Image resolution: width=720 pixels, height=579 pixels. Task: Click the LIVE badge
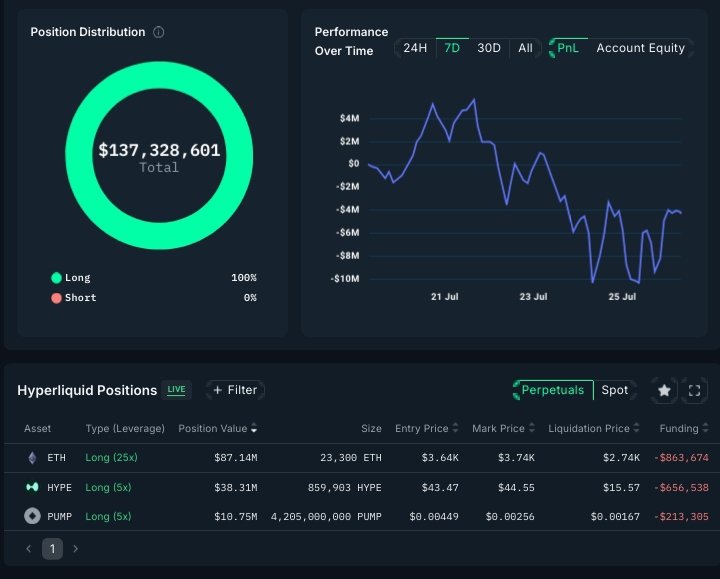[176, 390]
